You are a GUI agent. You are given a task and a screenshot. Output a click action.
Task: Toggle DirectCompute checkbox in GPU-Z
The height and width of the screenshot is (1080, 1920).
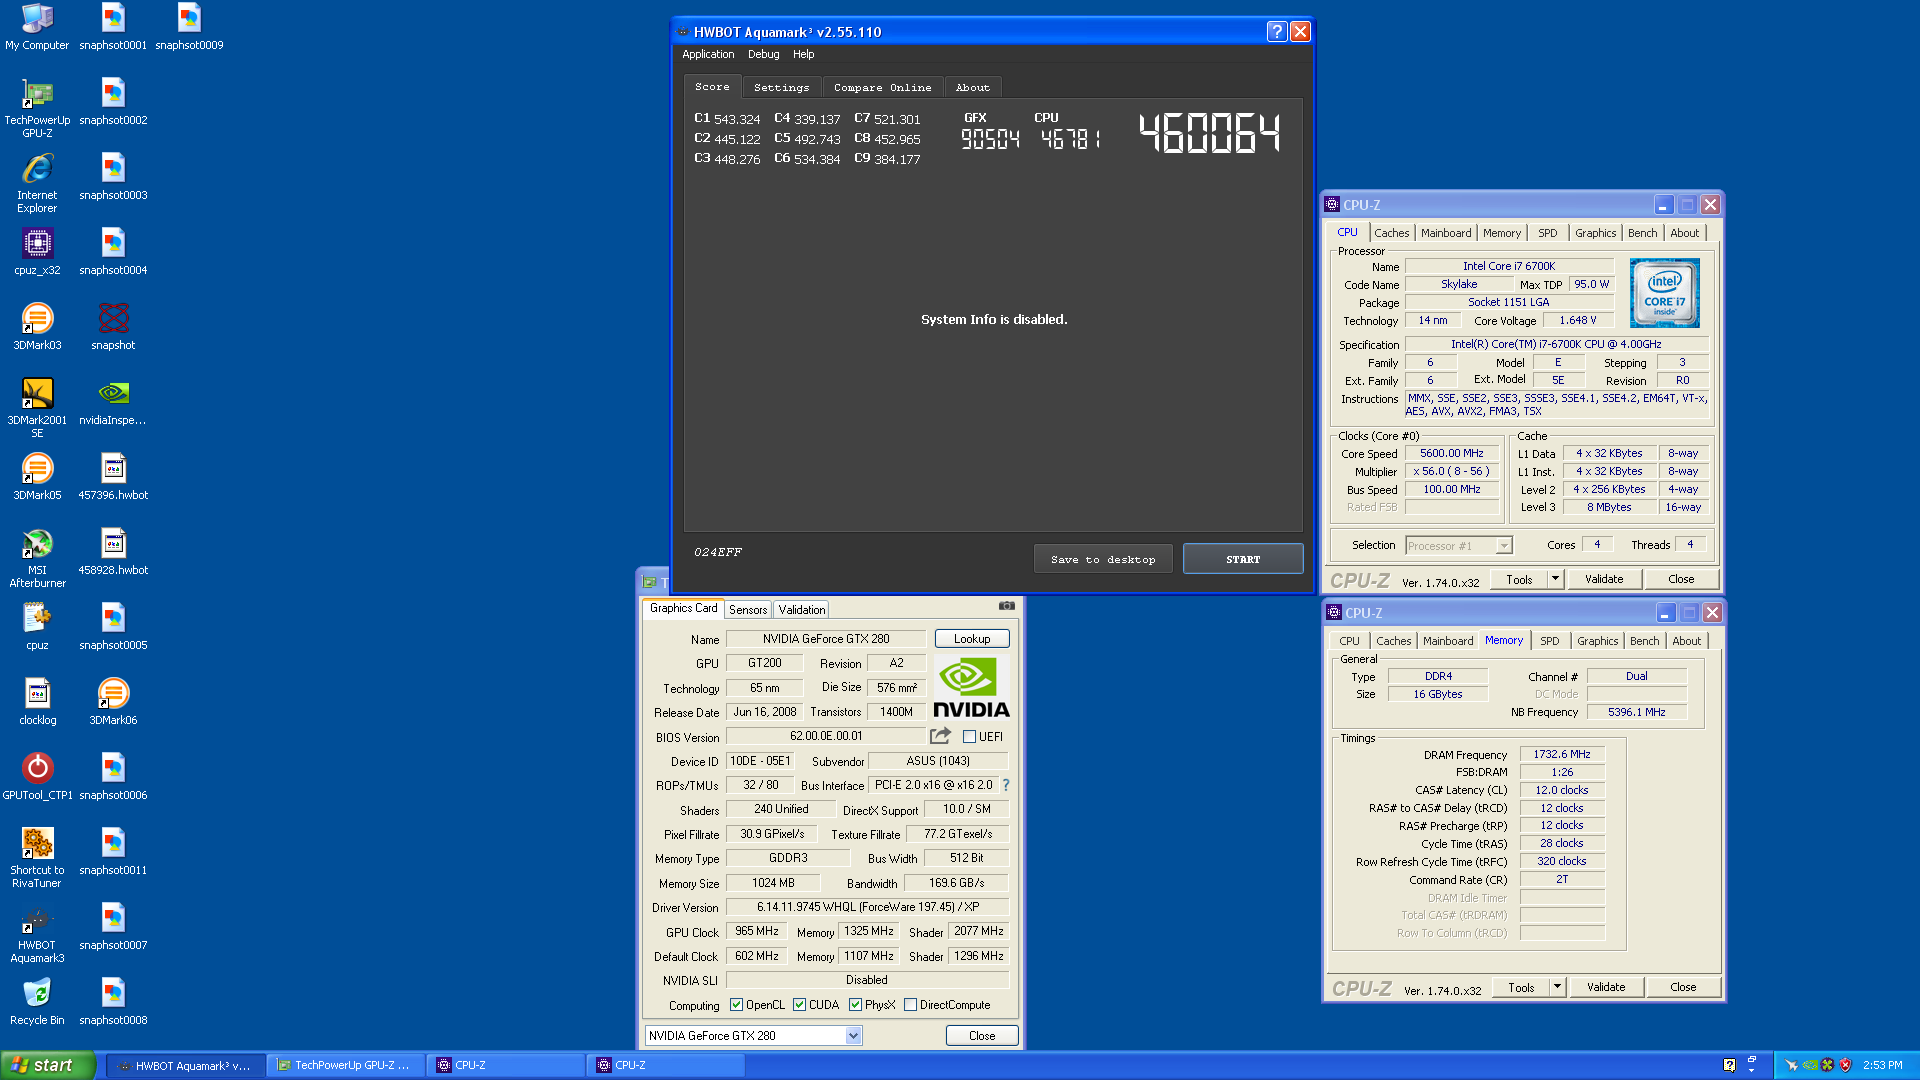(x=910, y=1005)
